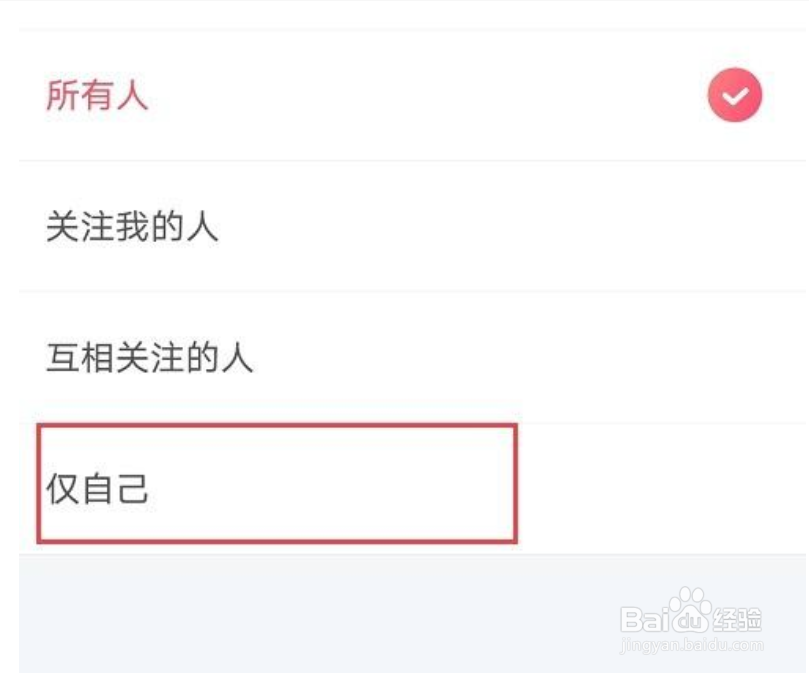Click empty space right of 仅自己 box
The width and height of the screenshot is (809, 673).
[x=662, y=489]
